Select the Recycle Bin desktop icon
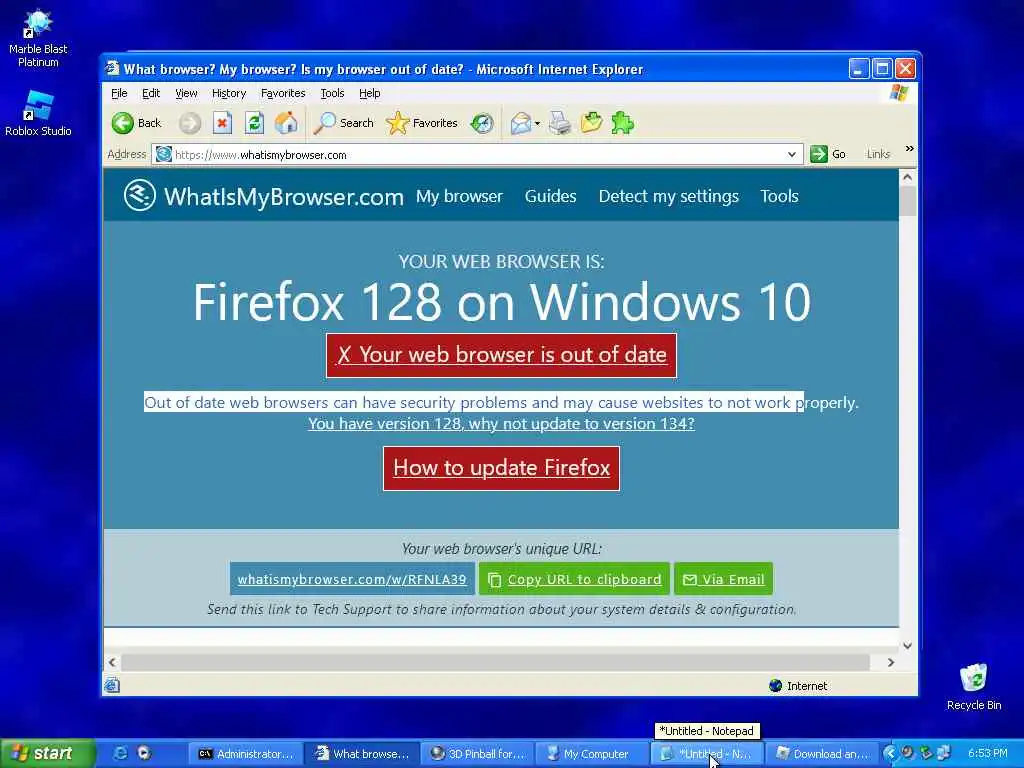The height and width of the screenshot is (768, 1024). pos(974,687)
